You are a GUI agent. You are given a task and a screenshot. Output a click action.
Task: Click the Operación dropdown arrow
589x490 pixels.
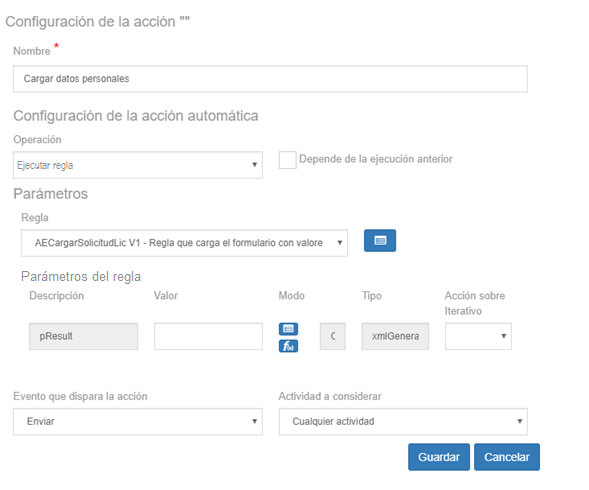click(254, 165)
